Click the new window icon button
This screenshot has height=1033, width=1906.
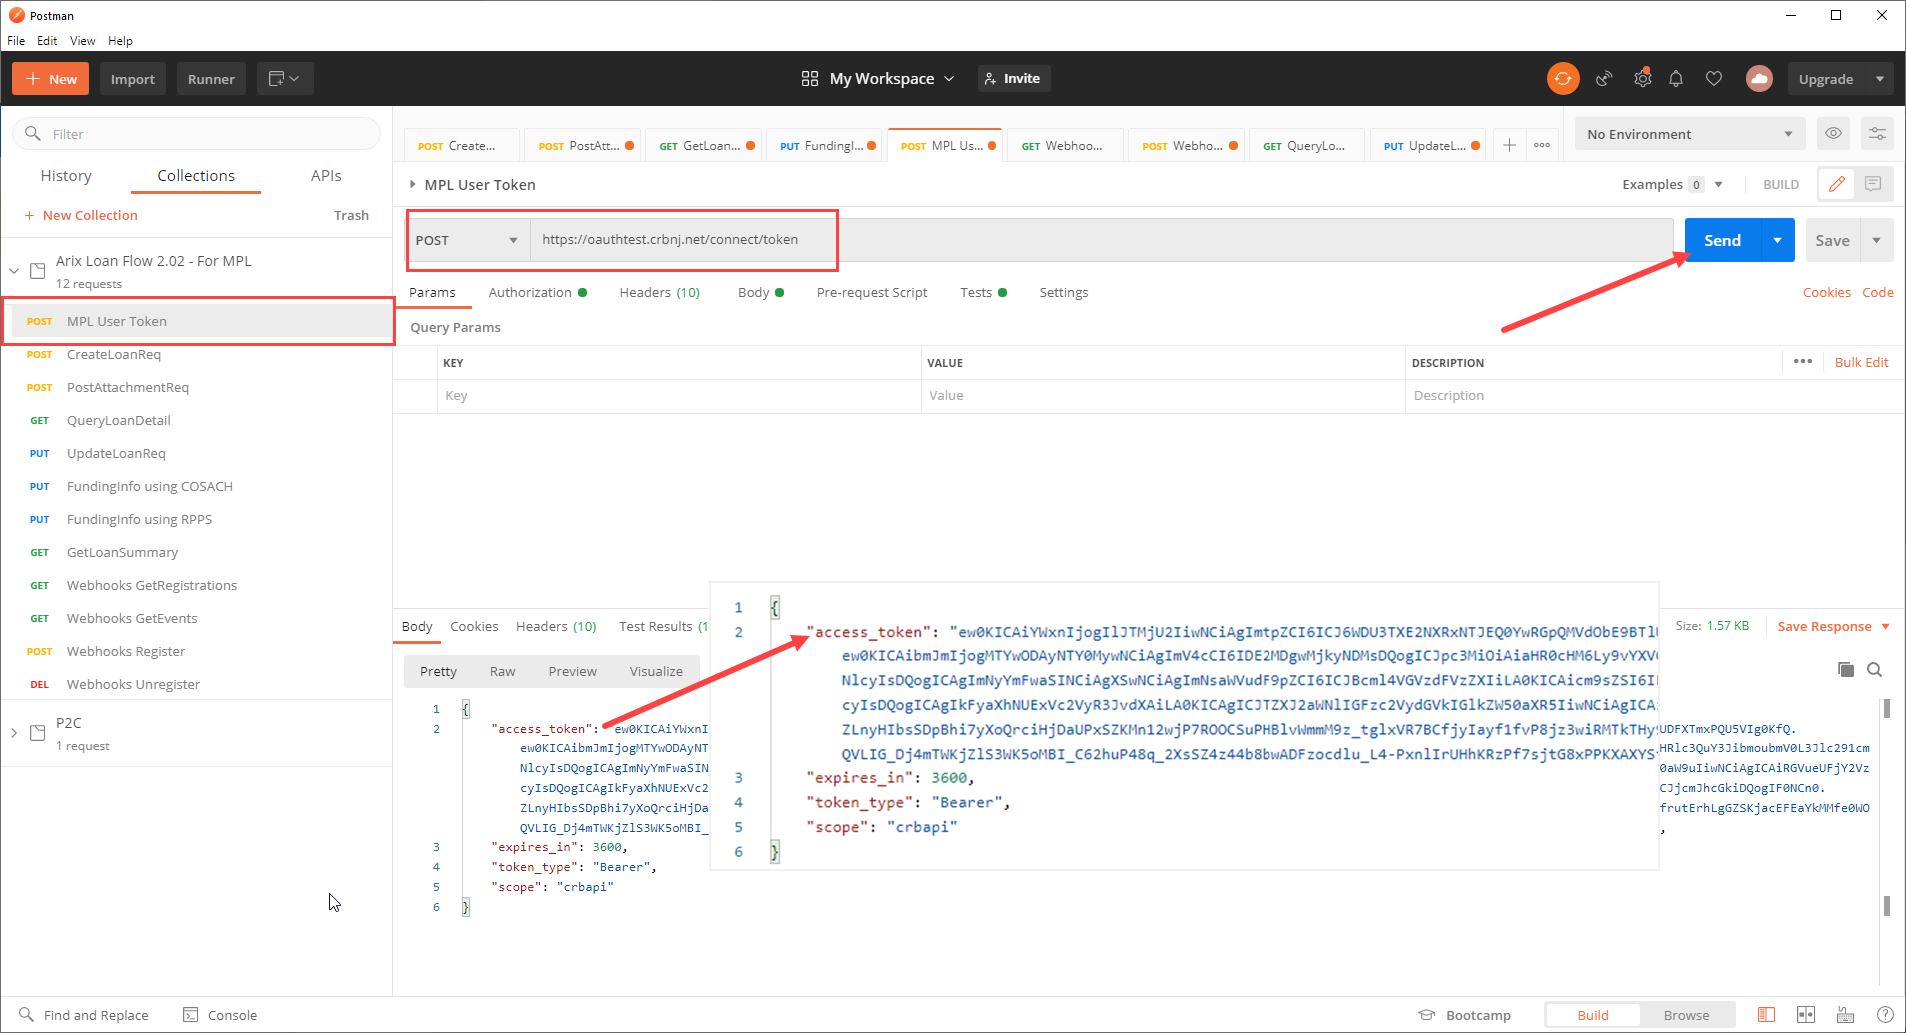coord(285,79)
